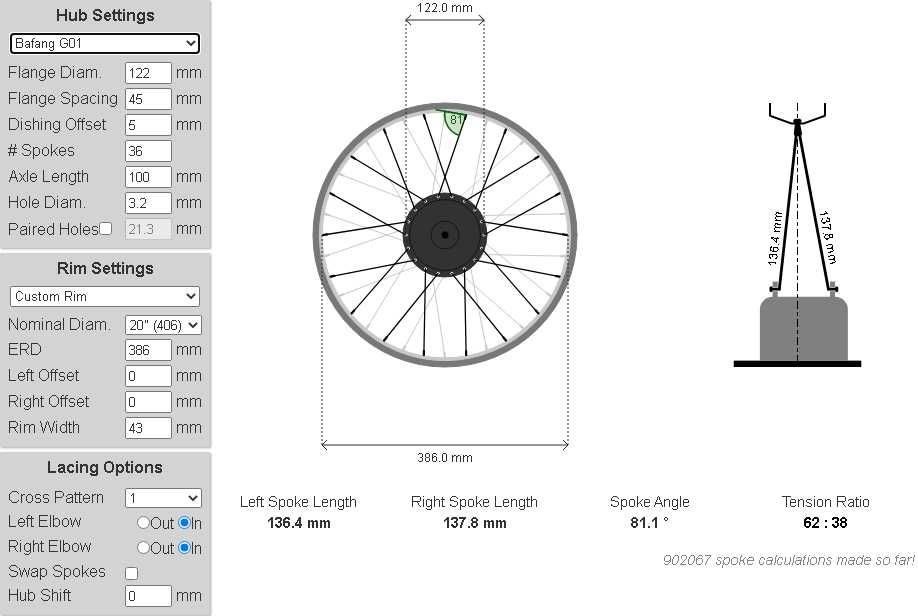Image resolution: width=918 pixels, height=616 pixels.
Task: Open the Bafang G01 hub dropdown
Action: pyautogui.click(x=105, y=43)
